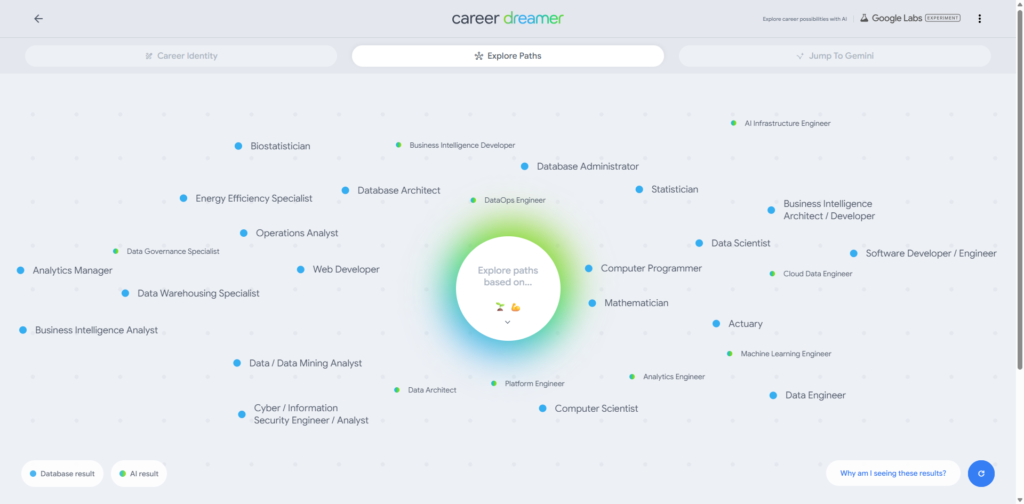
Task: Click the Explore paths based on circle
Action: 508,289
